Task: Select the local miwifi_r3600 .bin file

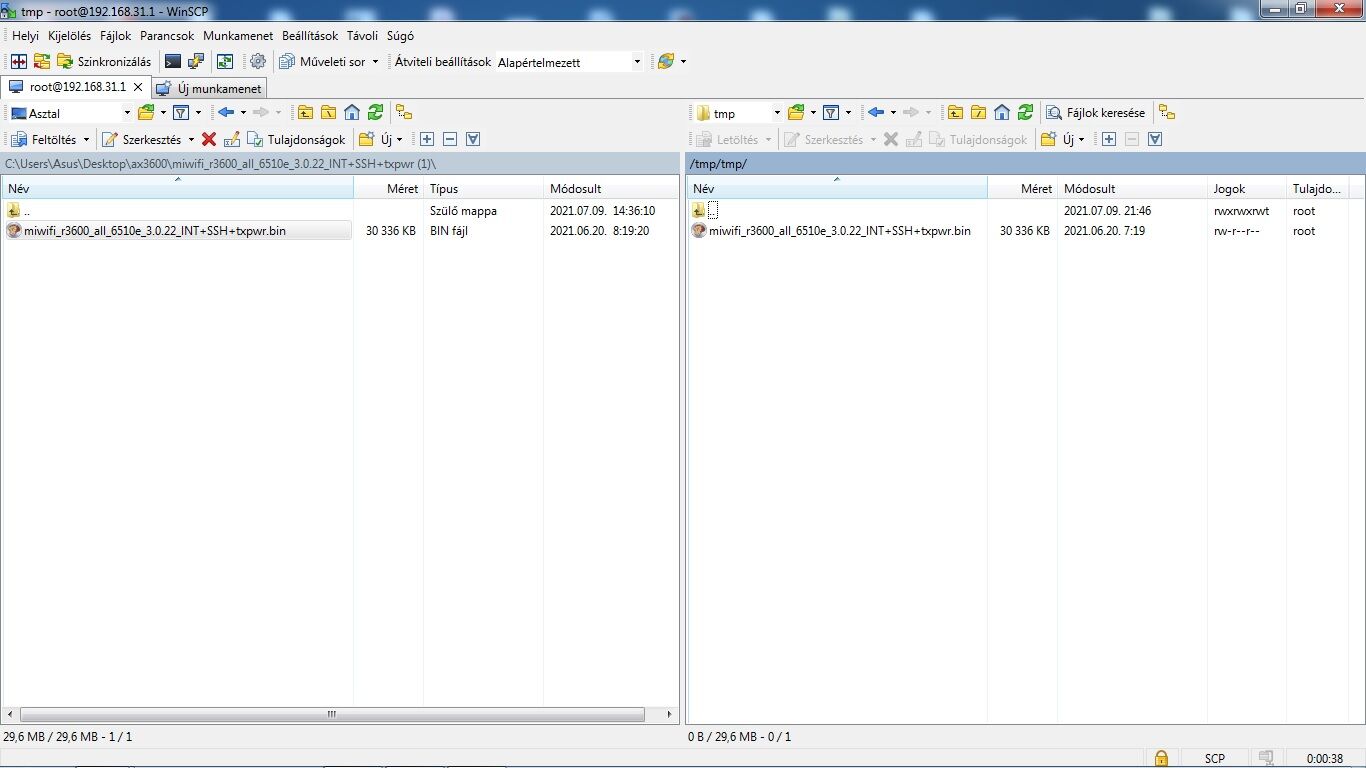Action: click(x=178, y=231)
